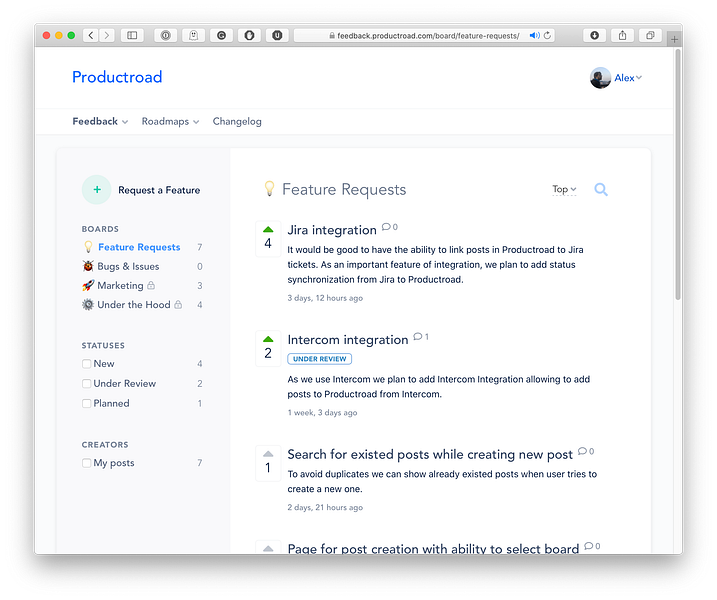The width and height of the screenshot is (717, 600).
Task: Open search with the magnifier icon
Action: pyautogui.click(x=601, y=189)
